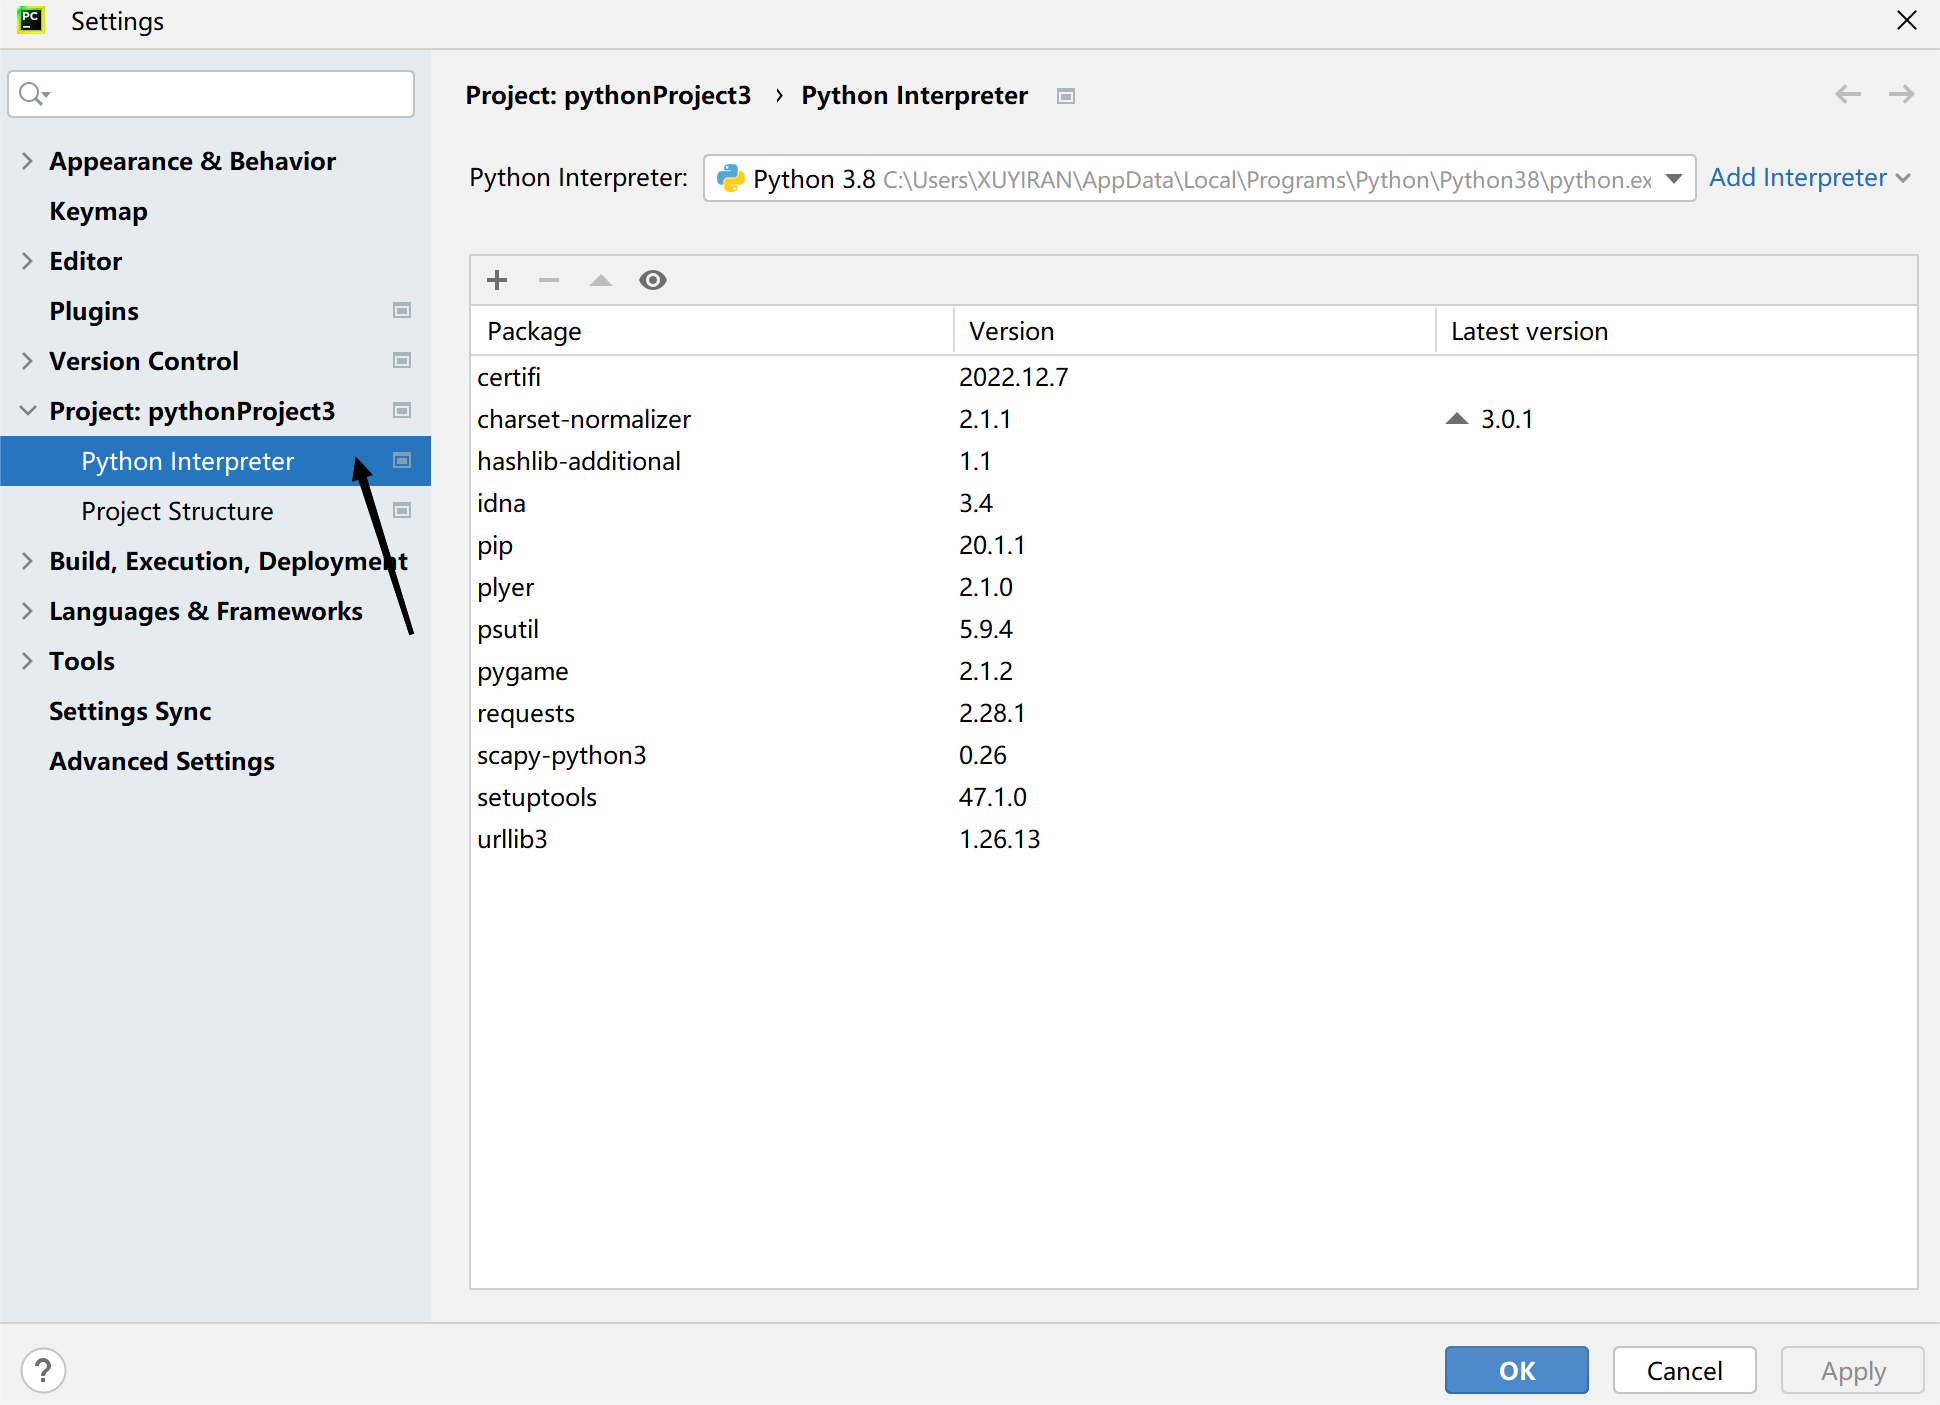Select the scapy-python3 package row
This screenshot has width=1940, height=1405.
[x=1194, y=755]
